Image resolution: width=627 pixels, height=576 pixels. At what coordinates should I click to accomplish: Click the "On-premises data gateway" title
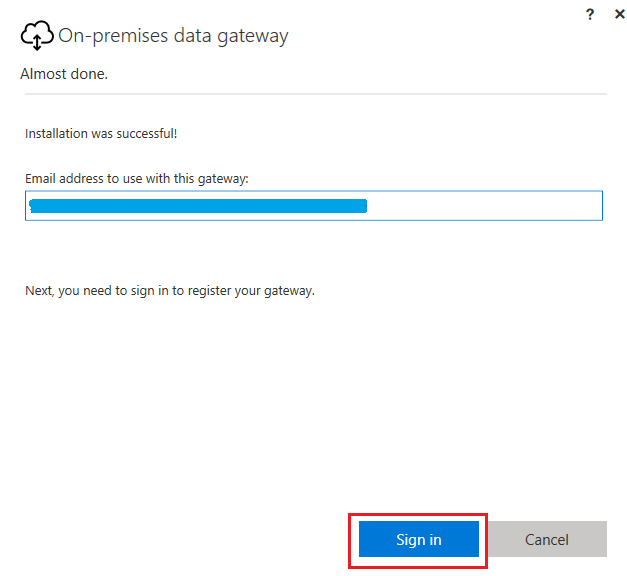pyautogui.click(x=173, y=36)
